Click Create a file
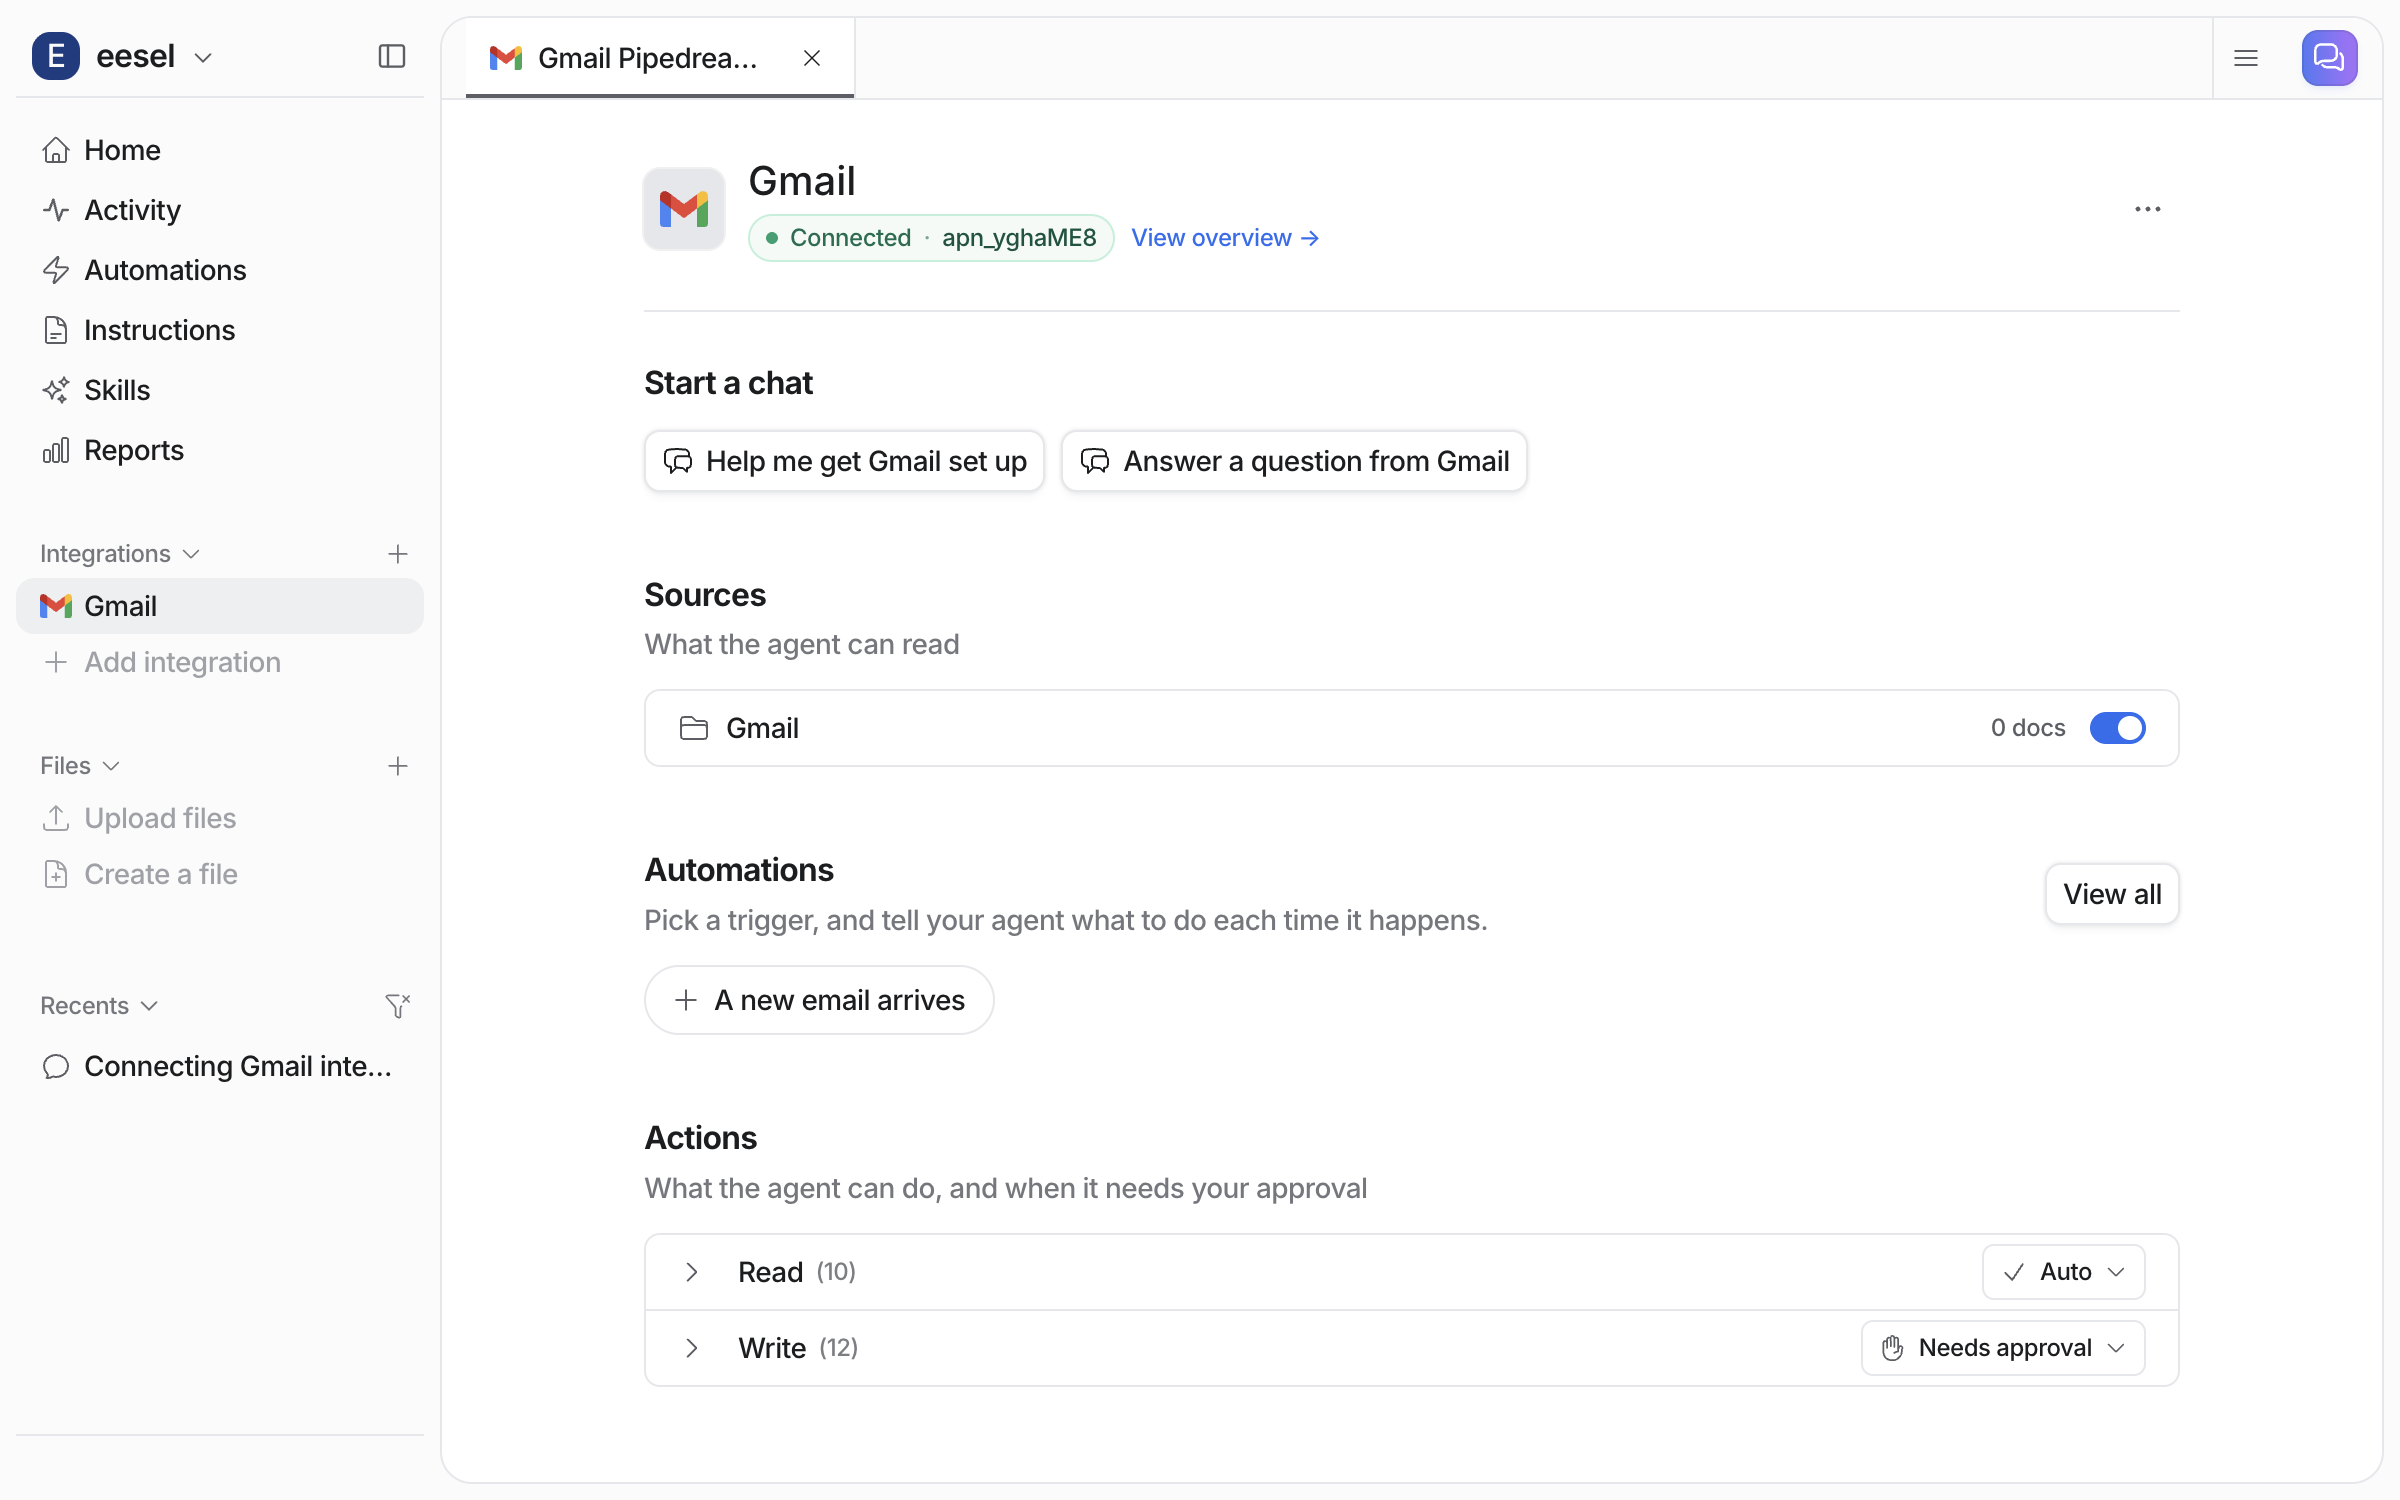Screen dimensions: 2400x1500 [220, 874]
